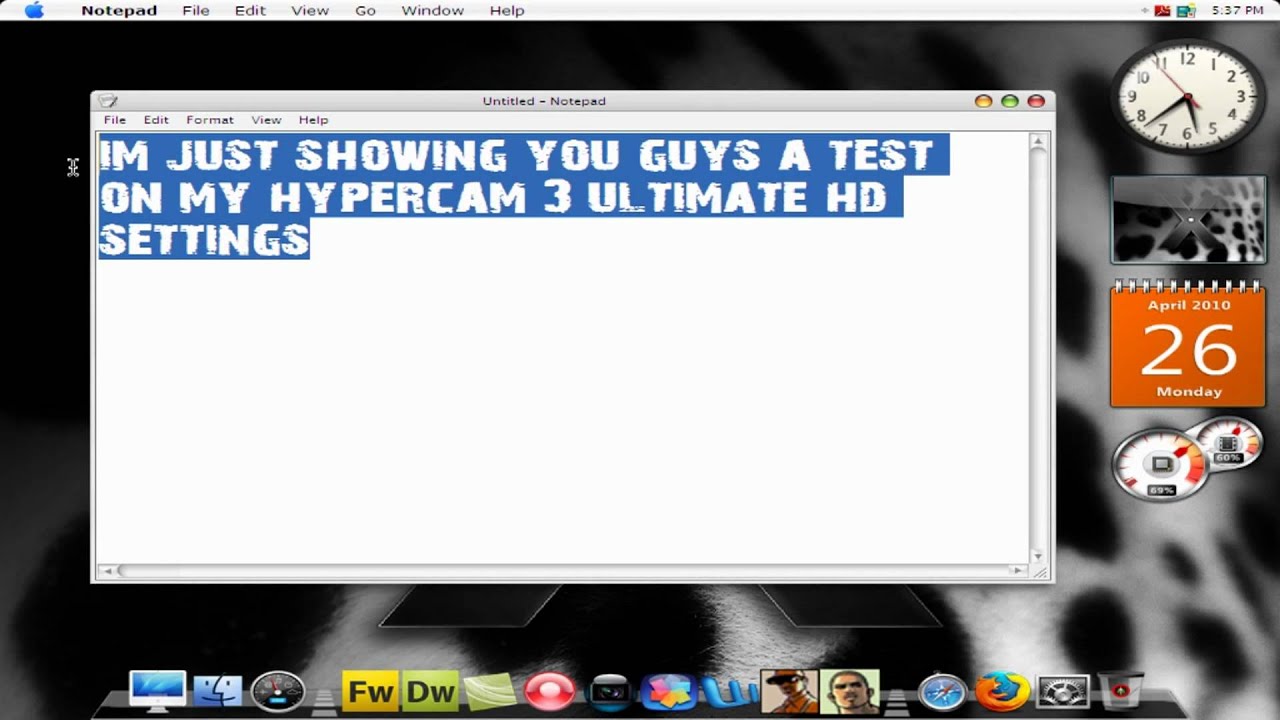
Task: Open the camera lens dock icon
Action: [609, 691]
